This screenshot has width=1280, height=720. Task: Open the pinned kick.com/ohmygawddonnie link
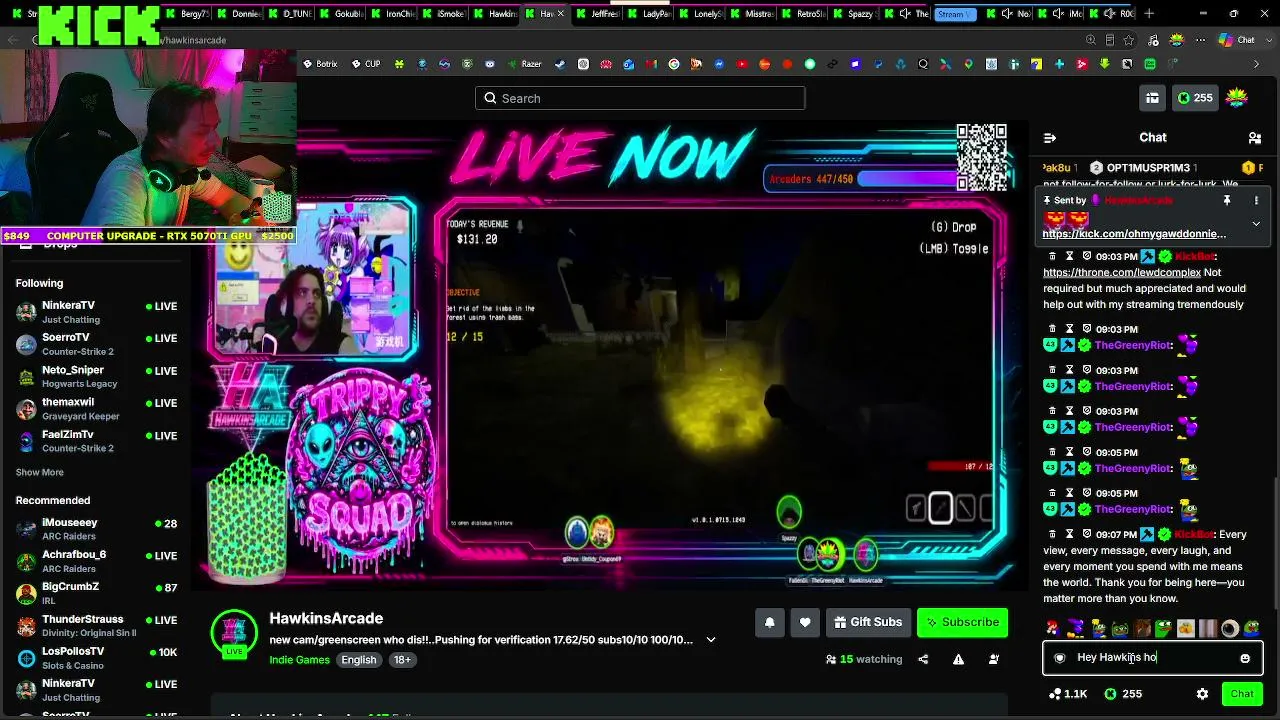click(1134, 234)
